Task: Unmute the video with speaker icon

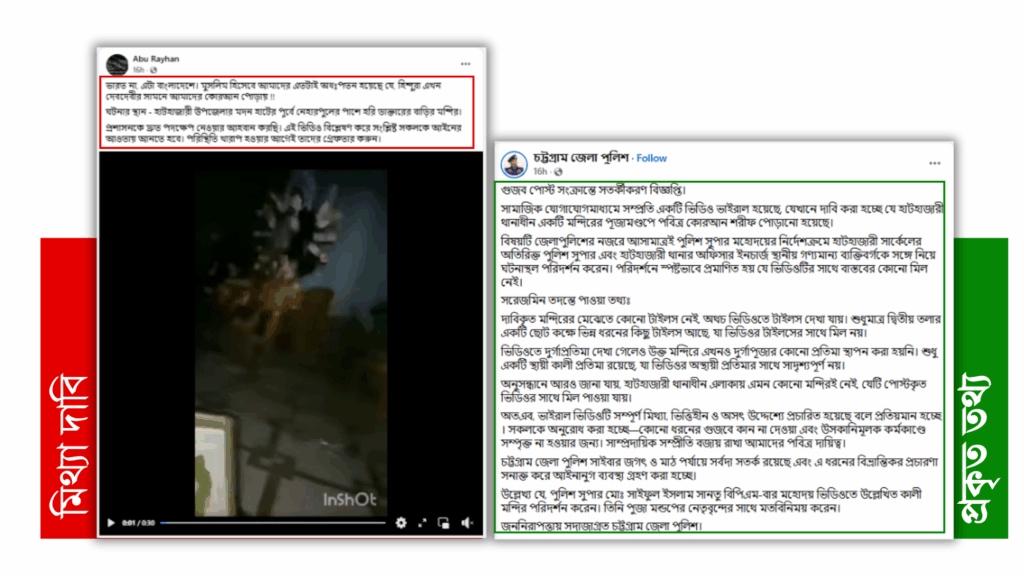Action: pyautogui.click(x=466, y=522)
